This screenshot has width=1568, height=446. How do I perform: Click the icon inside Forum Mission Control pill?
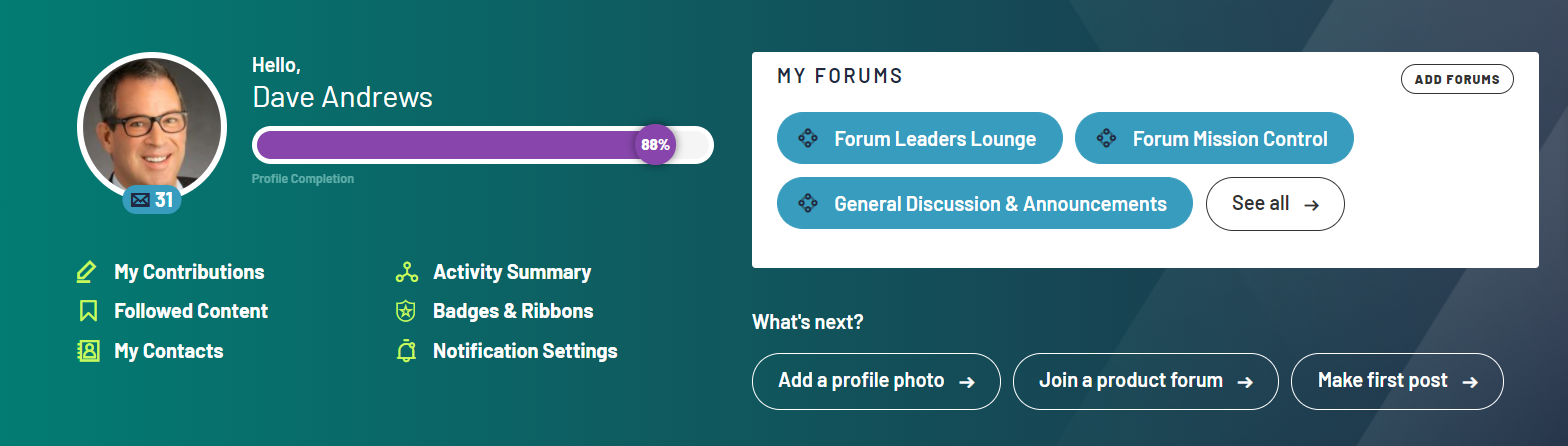tap(1106, 139)
